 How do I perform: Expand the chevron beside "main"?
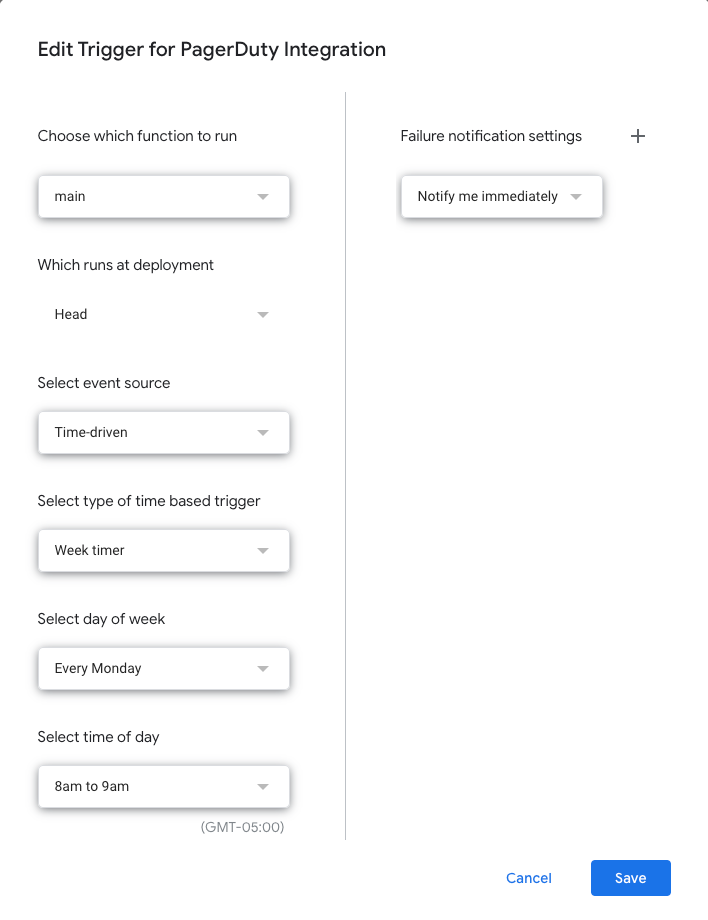[x=263, y=196]
